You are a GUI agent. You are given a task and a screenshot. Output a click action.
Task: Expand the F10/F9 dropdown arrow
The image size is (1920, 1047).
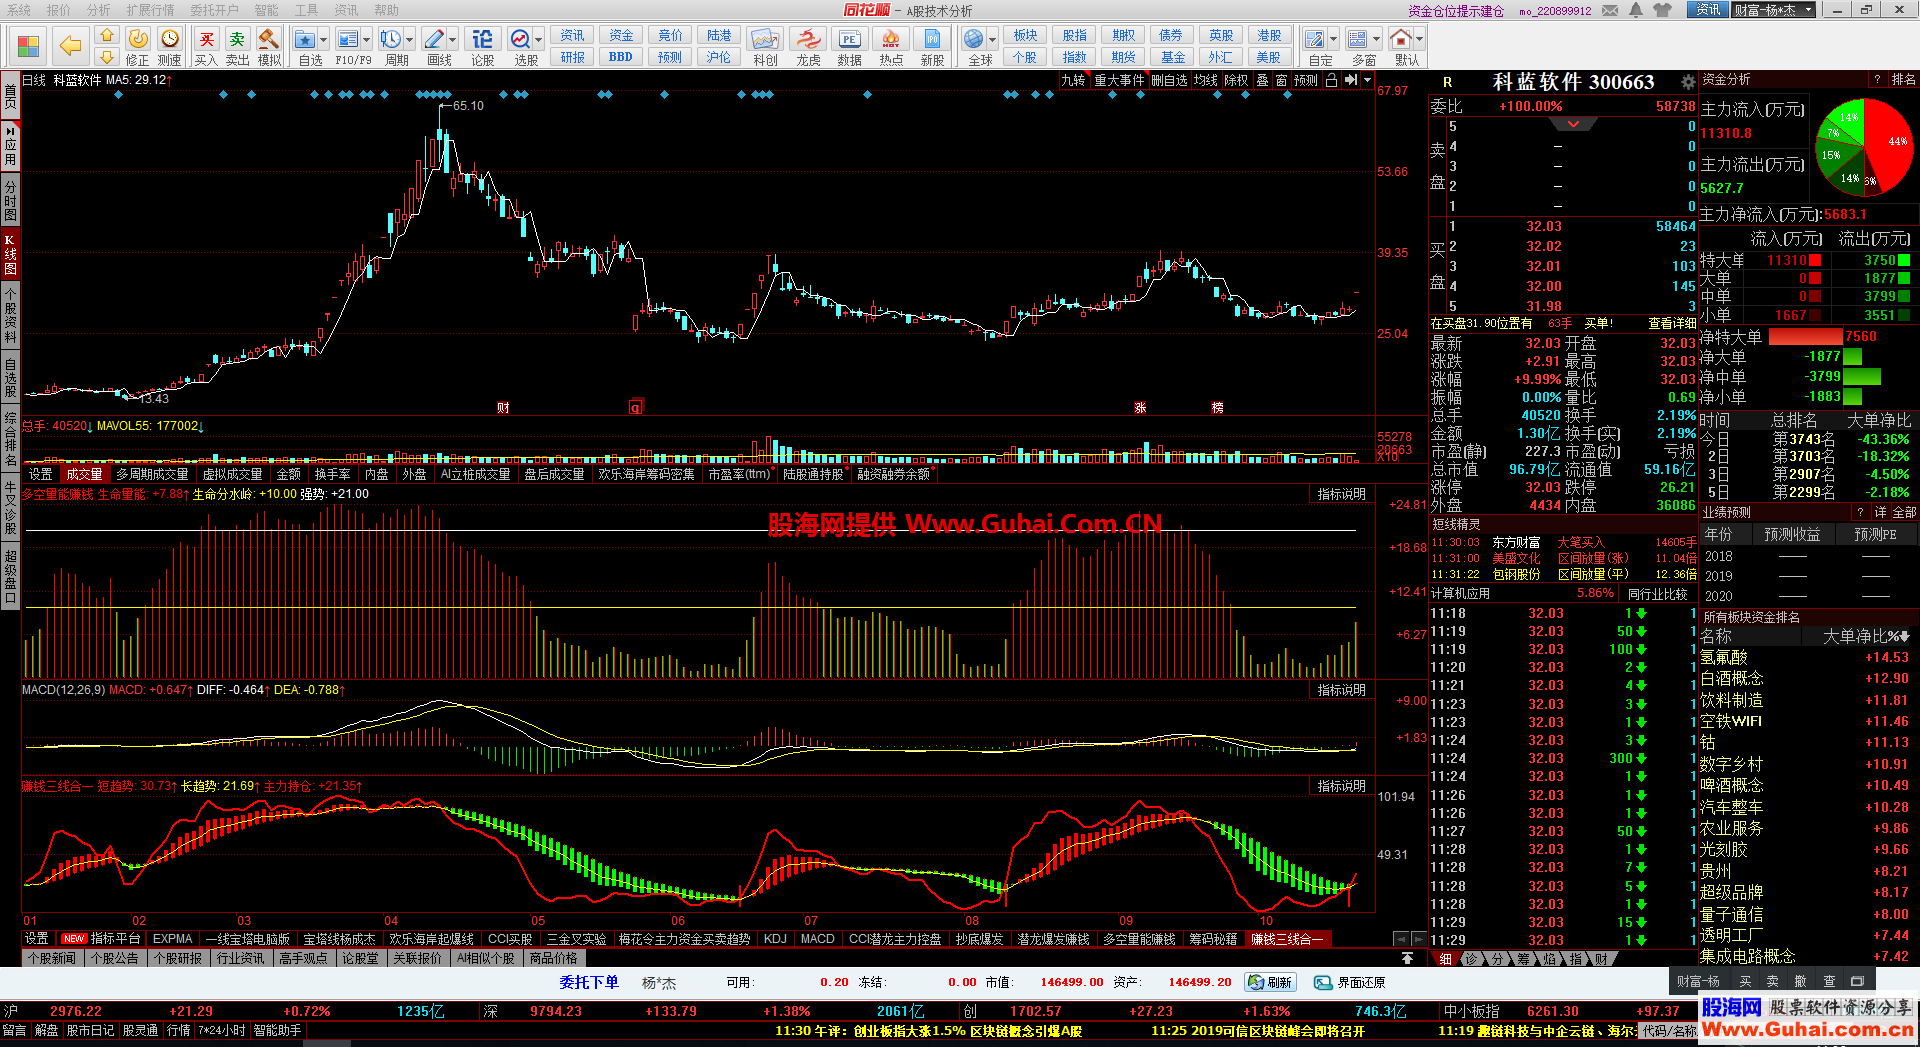[367, 40]
